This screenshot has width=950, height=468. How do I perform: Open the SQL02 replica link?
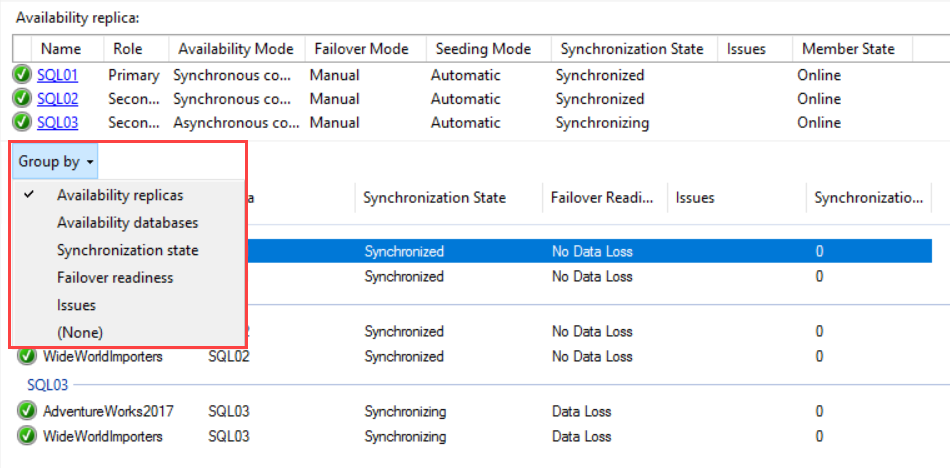(x=58, y=99)
